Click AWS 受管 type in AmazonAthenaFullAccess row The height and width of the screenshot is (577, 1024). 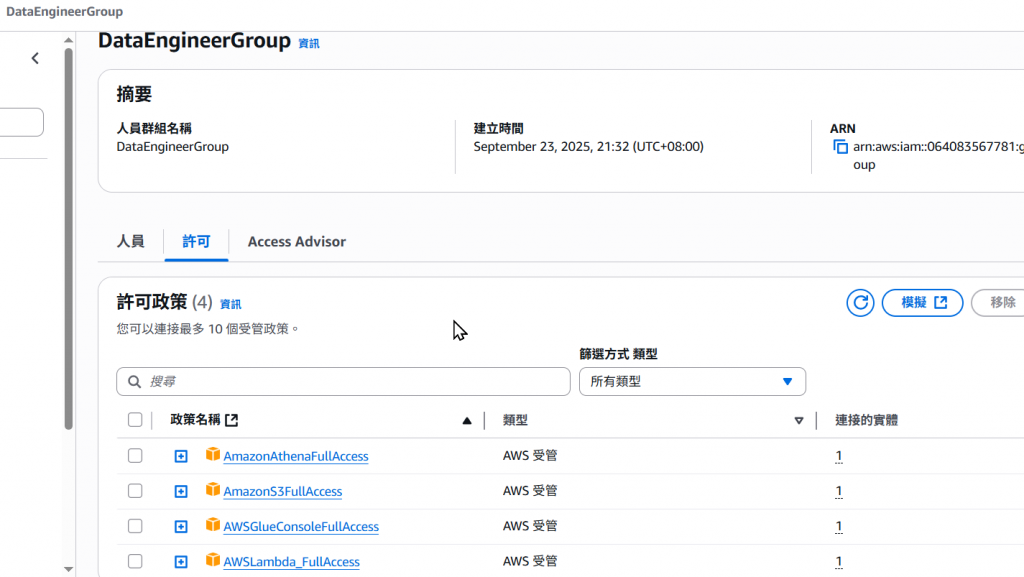(530, 456)
